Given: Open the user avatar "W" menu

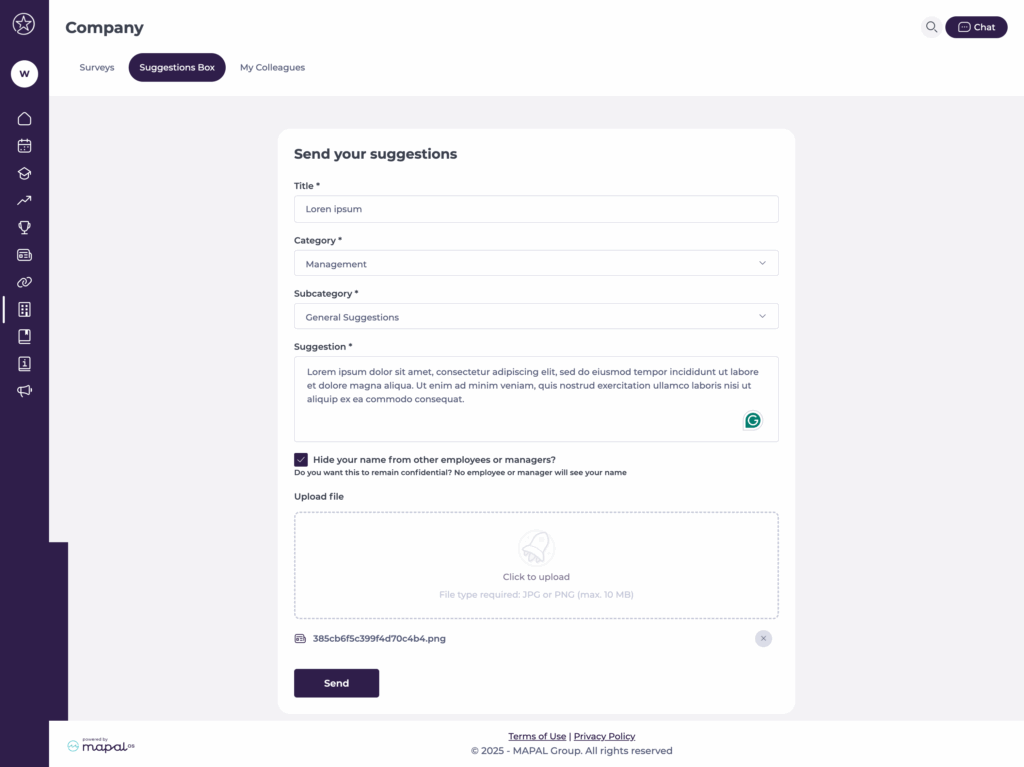Looking at the screenshot, I should click(x=24, y=73).
